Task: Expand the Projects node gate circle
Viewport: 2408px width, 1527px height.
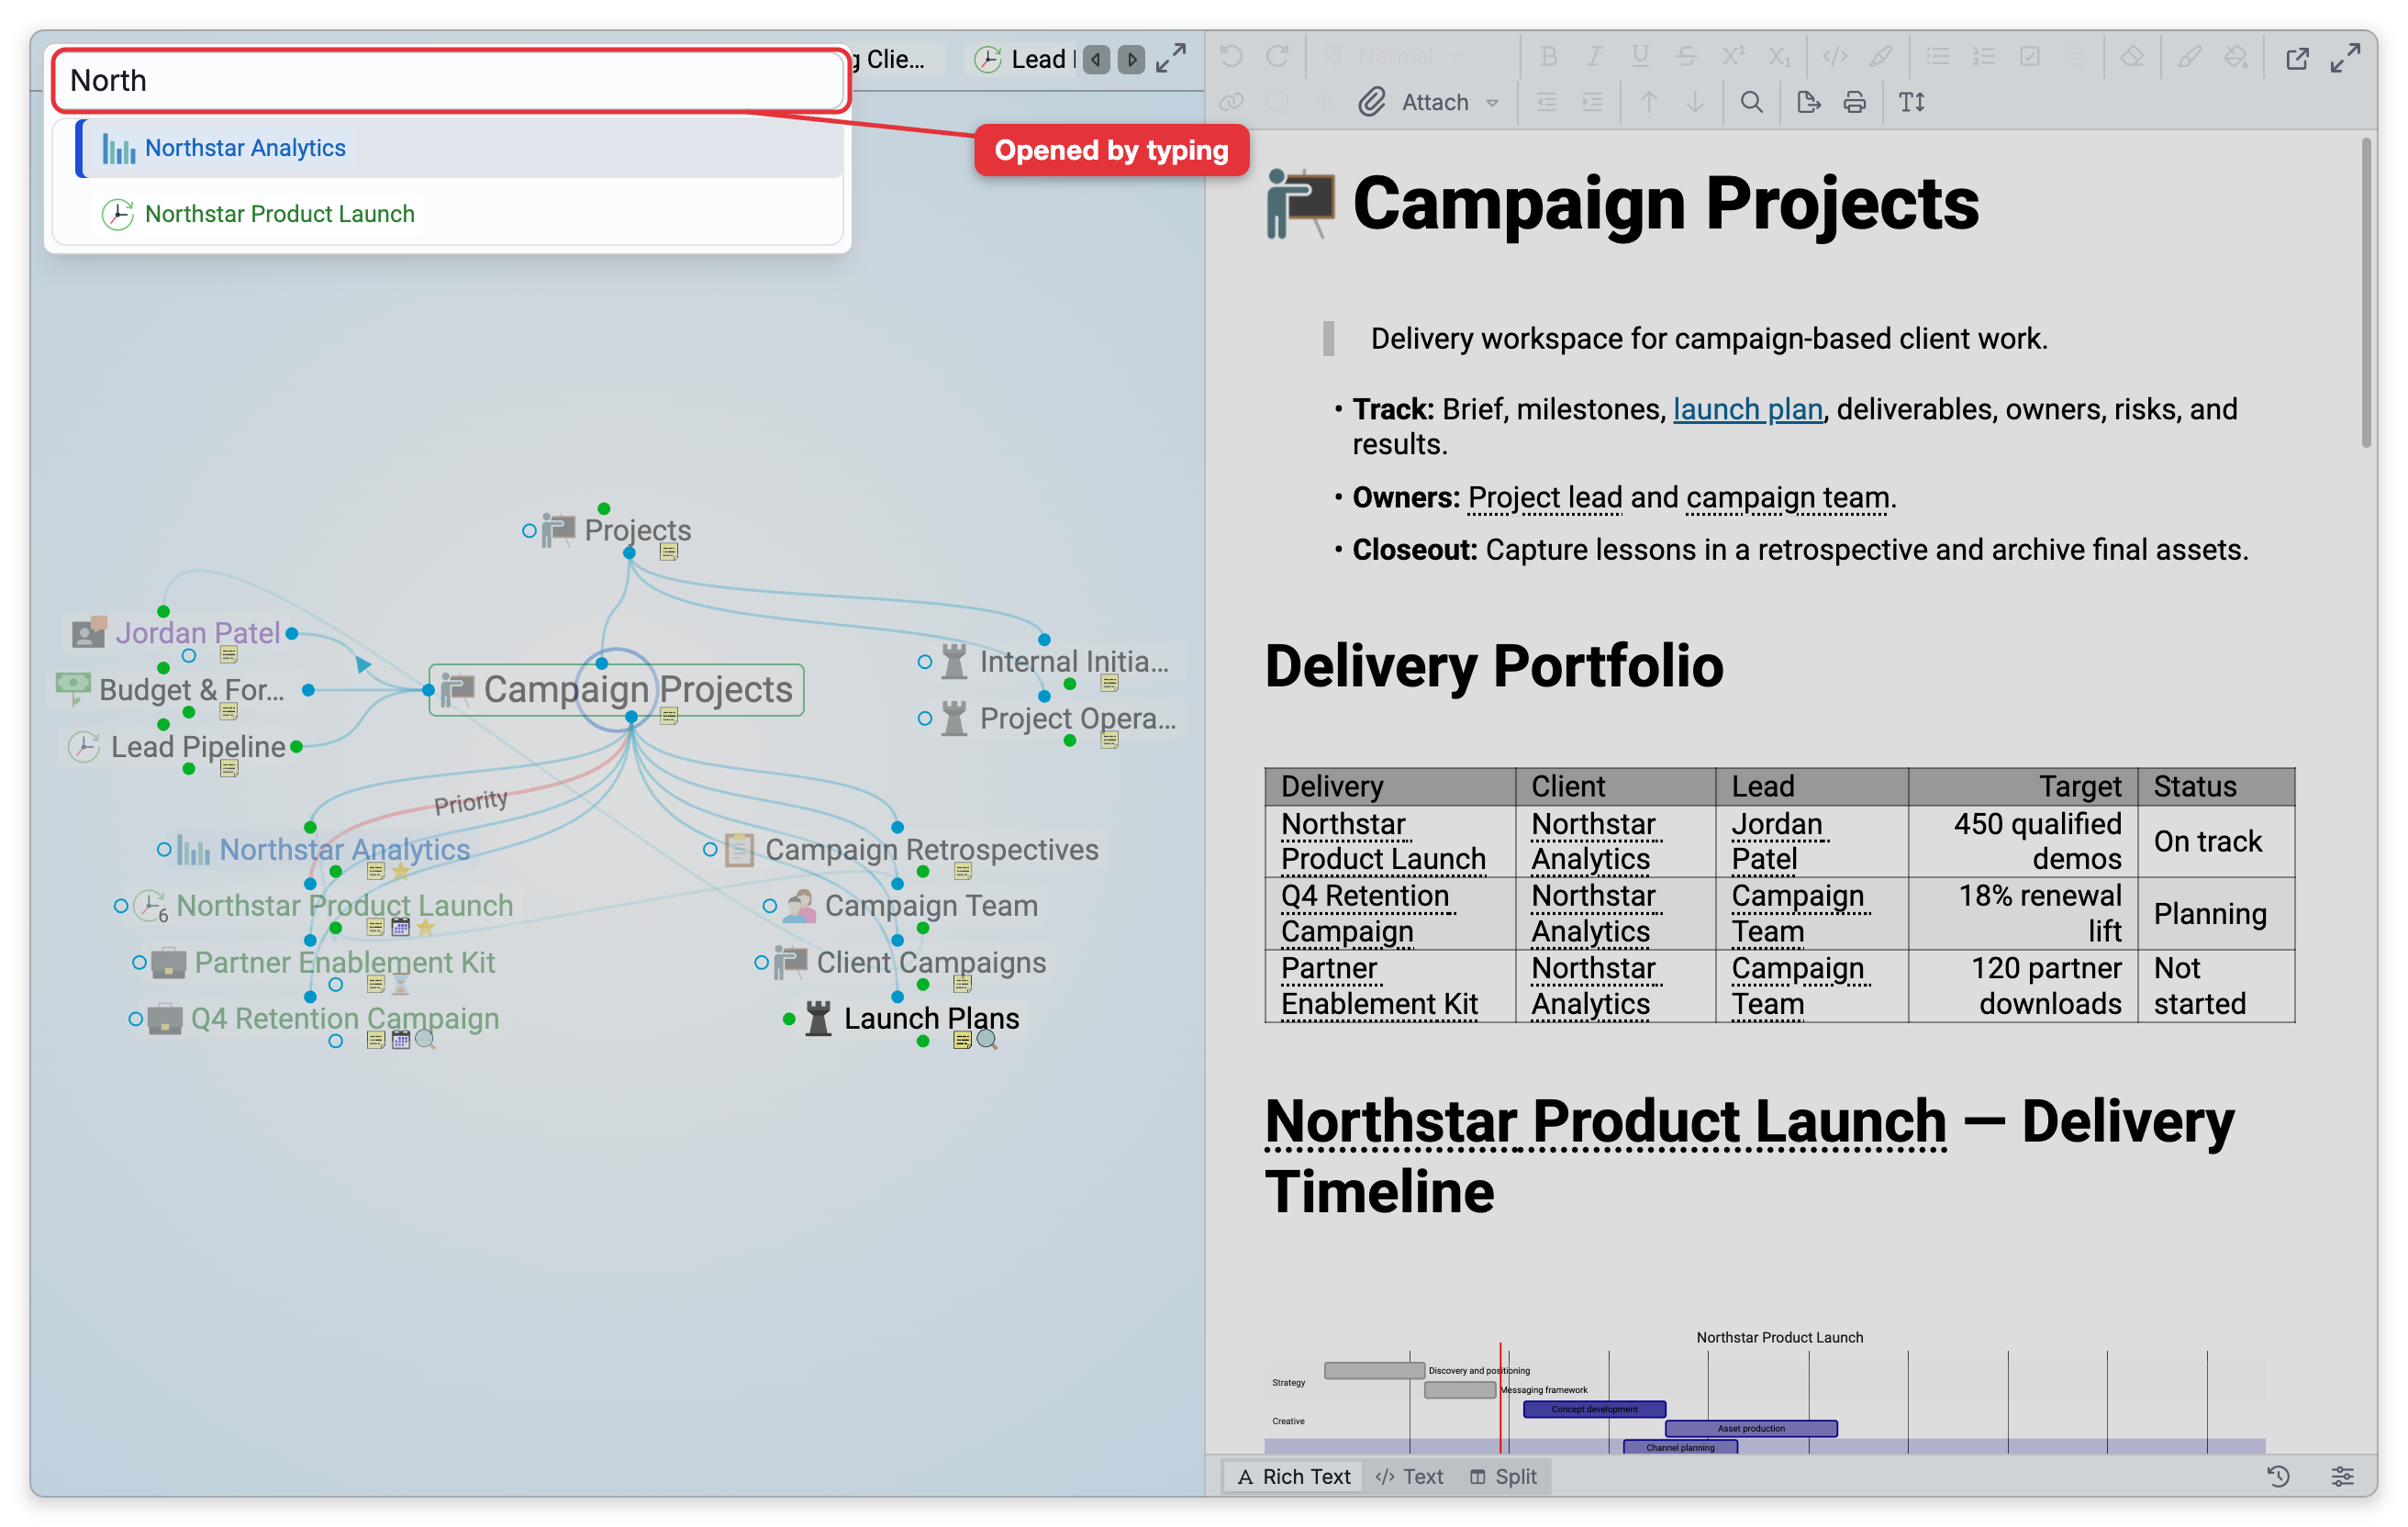Action: click(529, 530)
